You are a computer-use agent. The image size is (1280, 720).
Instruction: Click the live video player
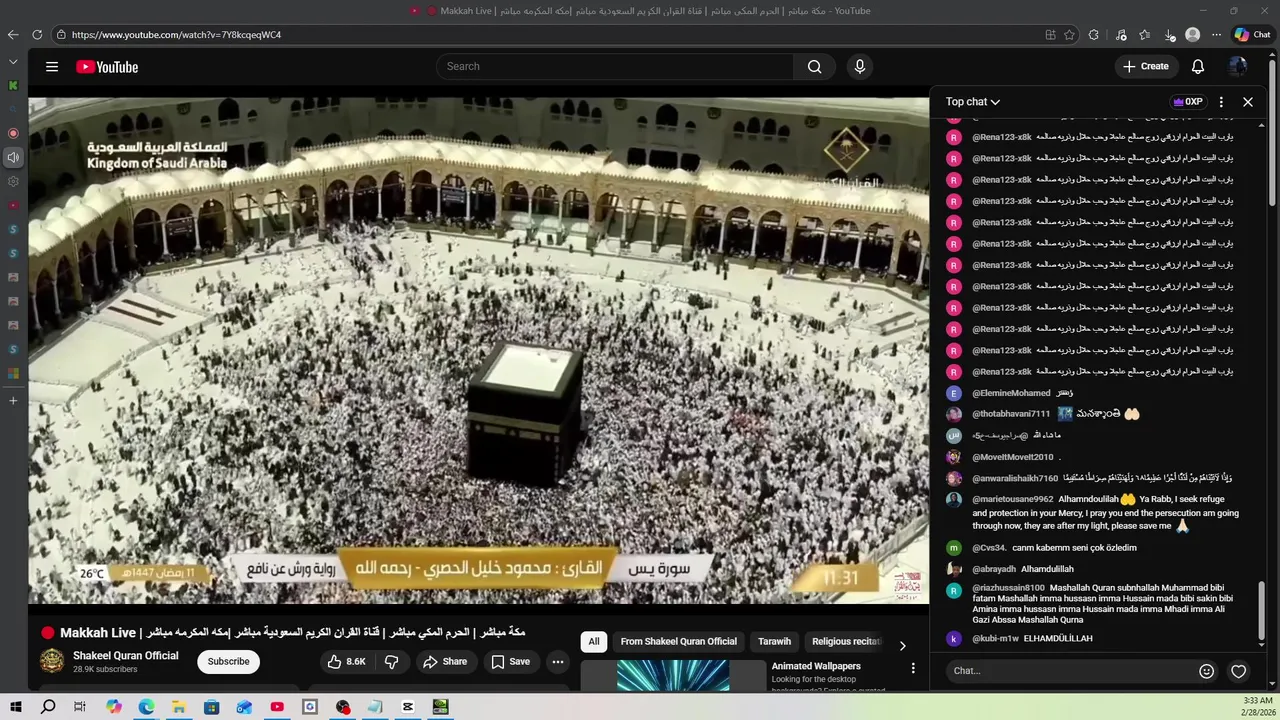point(478,350)
